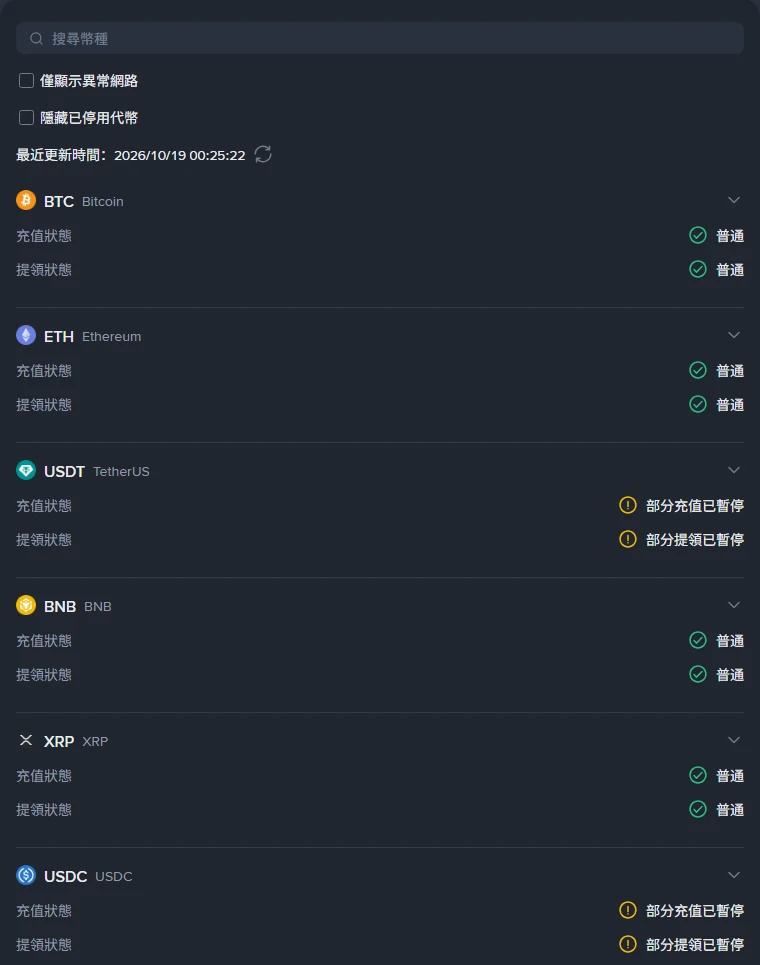Click BTC withdrawal status green check icon

698,269
